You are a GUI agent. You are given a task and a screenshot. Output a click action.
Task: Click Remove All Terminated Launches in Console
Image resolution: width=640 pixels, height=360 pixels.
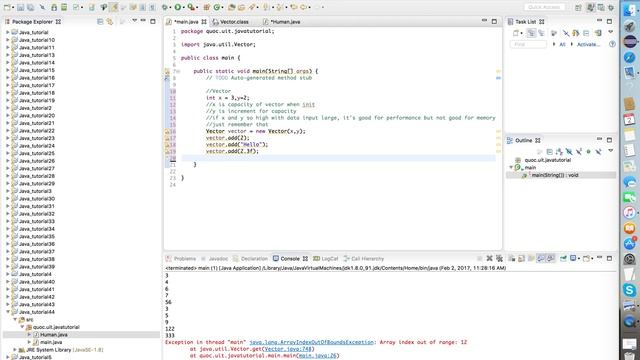click(499, 258)
